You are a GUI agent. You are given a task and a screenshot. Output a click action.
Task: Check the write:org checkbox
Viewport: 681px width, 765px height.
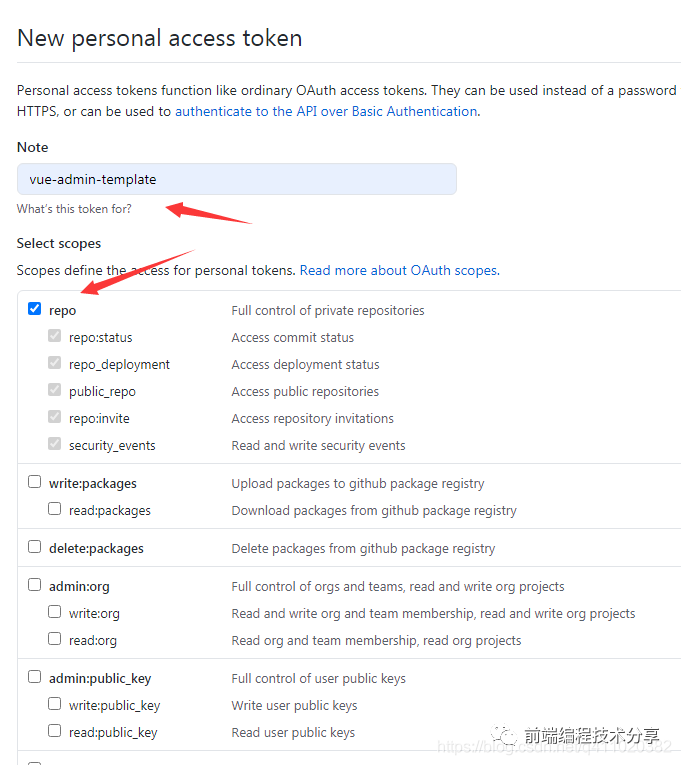coord(55,612)
